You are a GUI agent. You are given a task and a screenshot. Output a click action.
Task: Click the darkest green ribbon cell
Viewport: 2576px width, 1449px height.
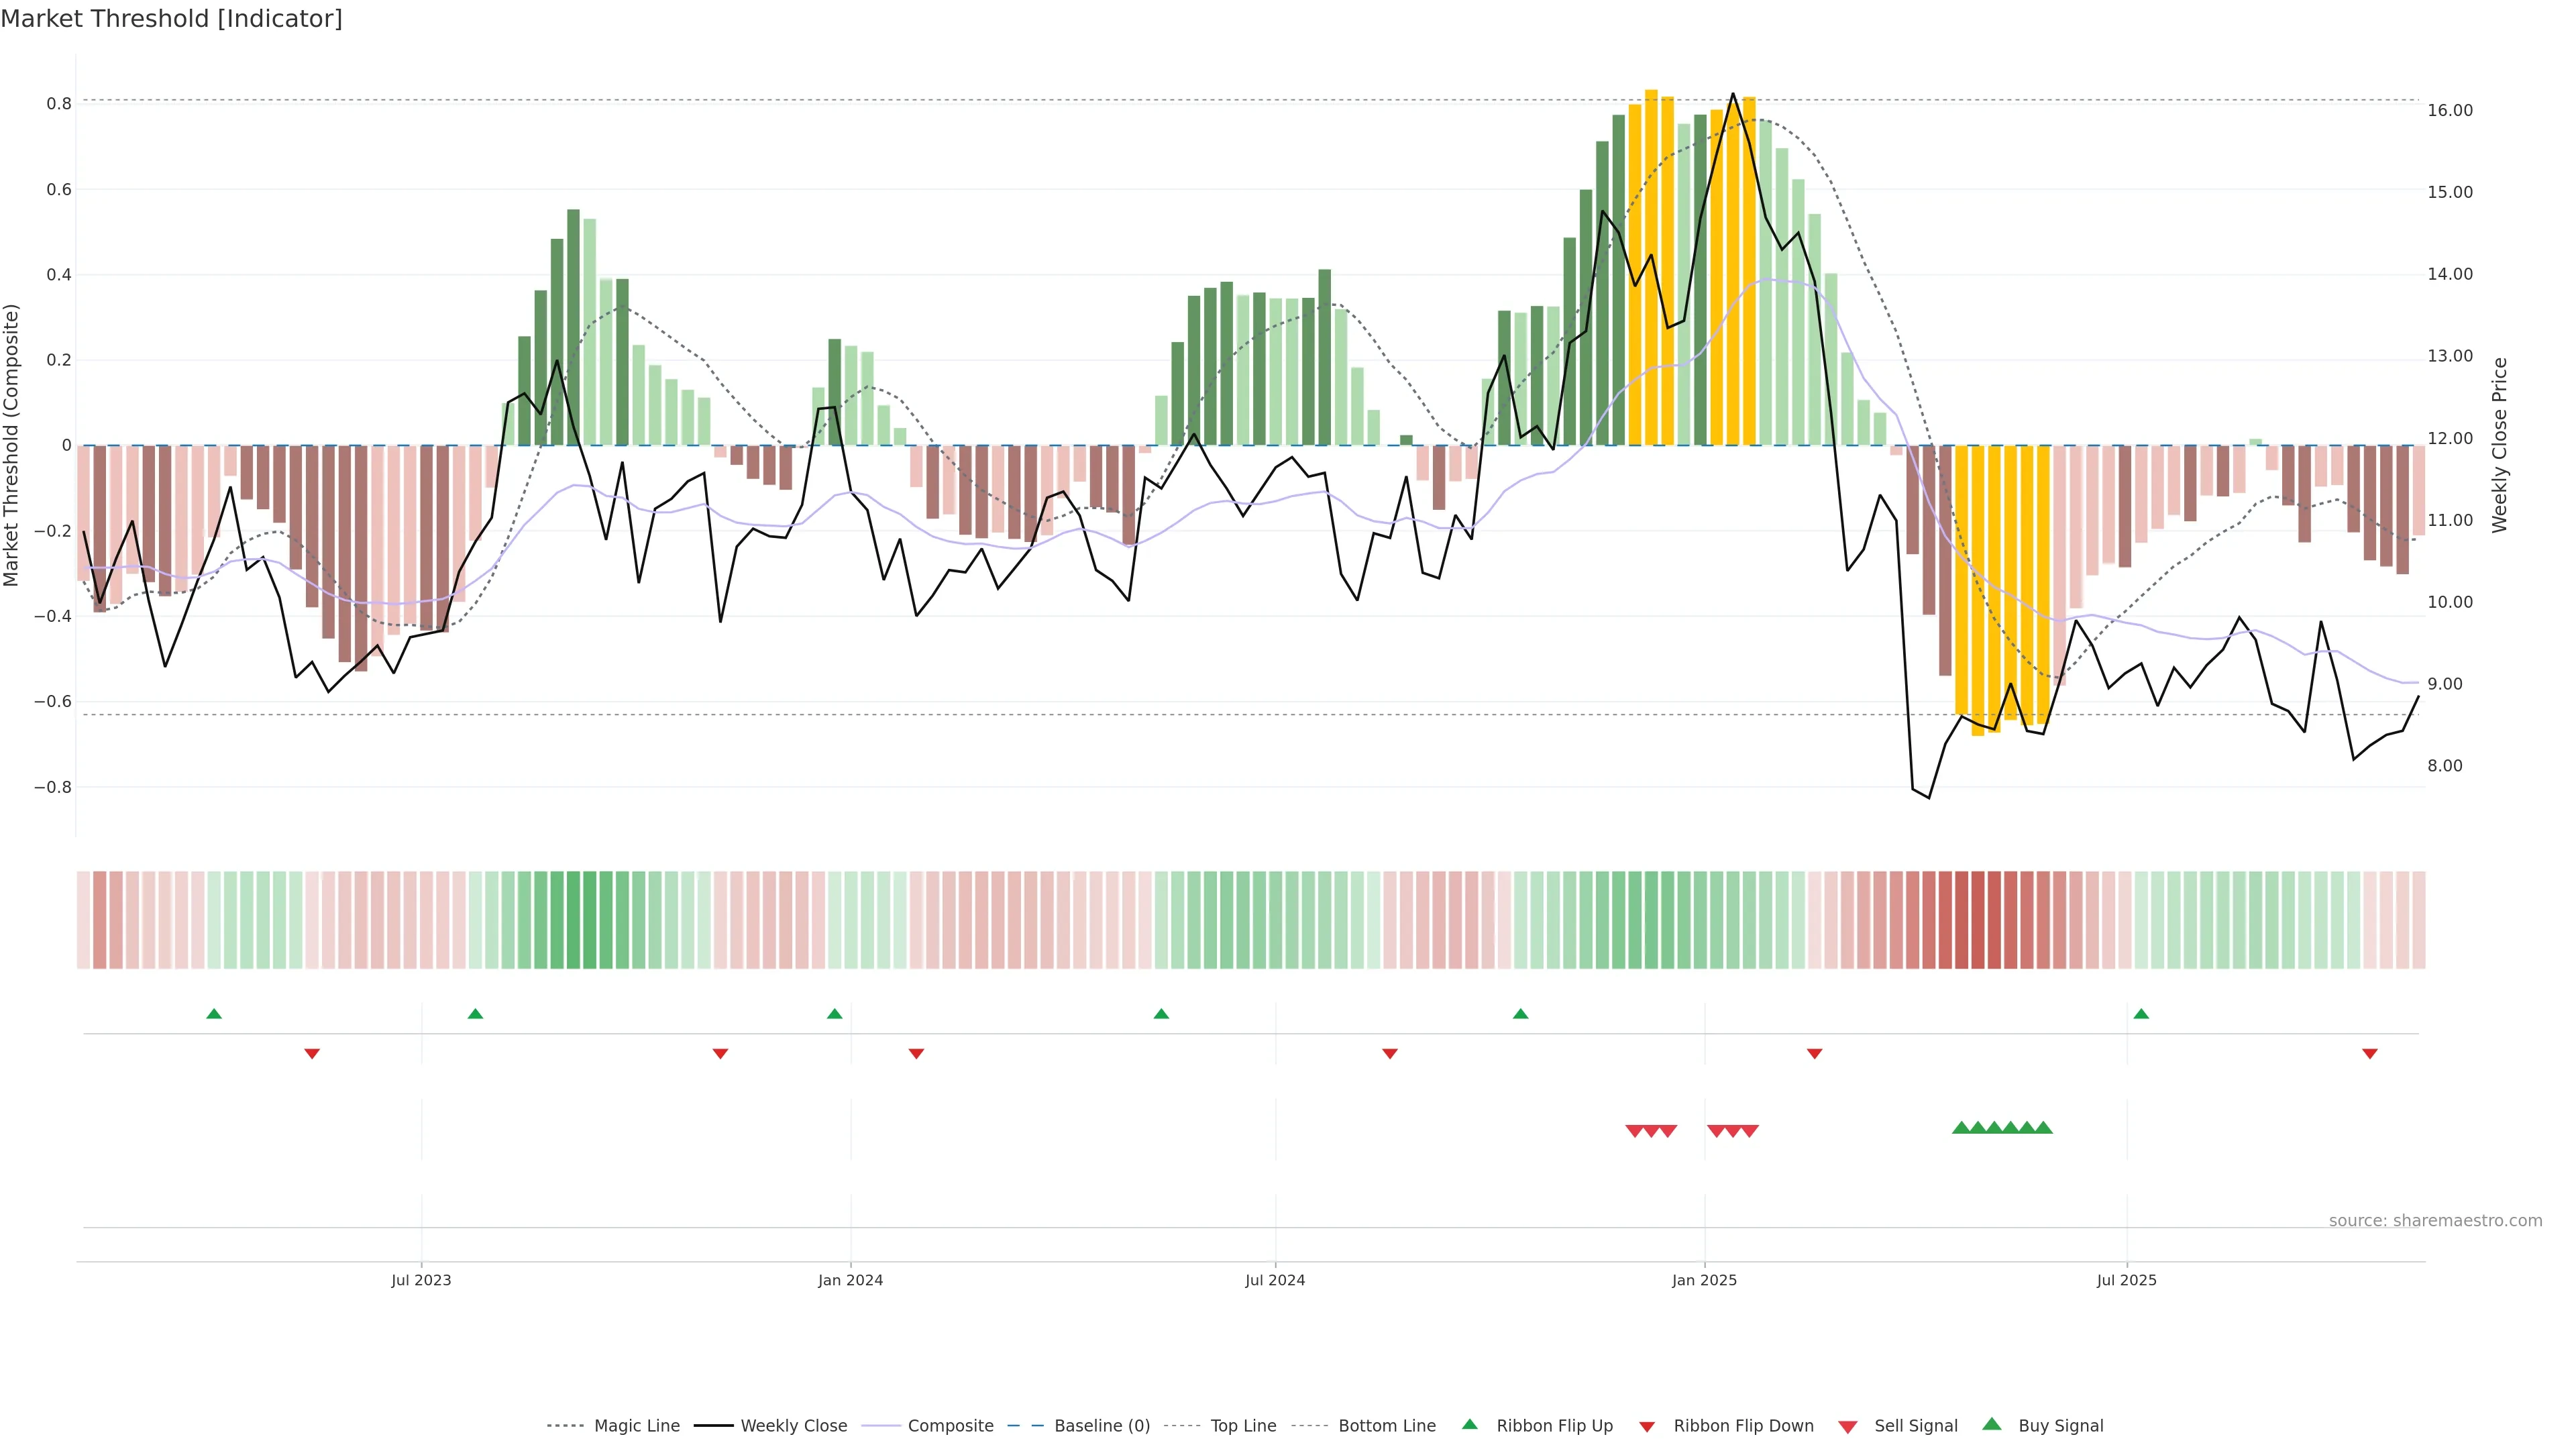[x=589, y=920]
